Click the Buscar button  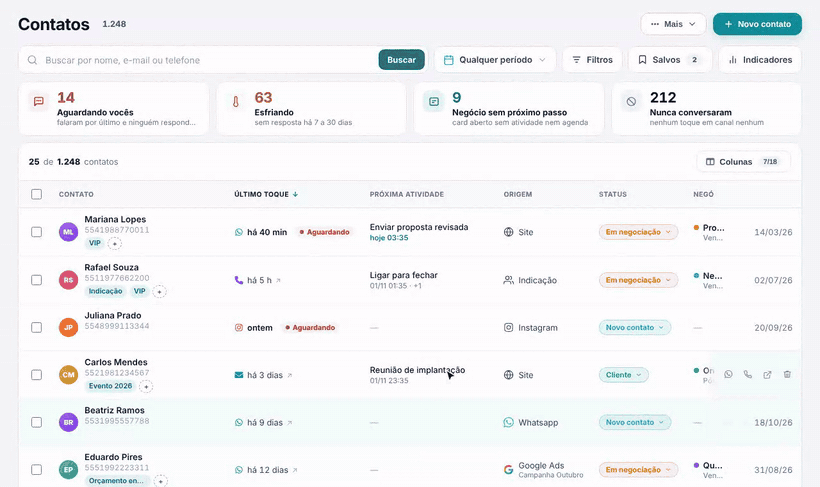(401, 60)
